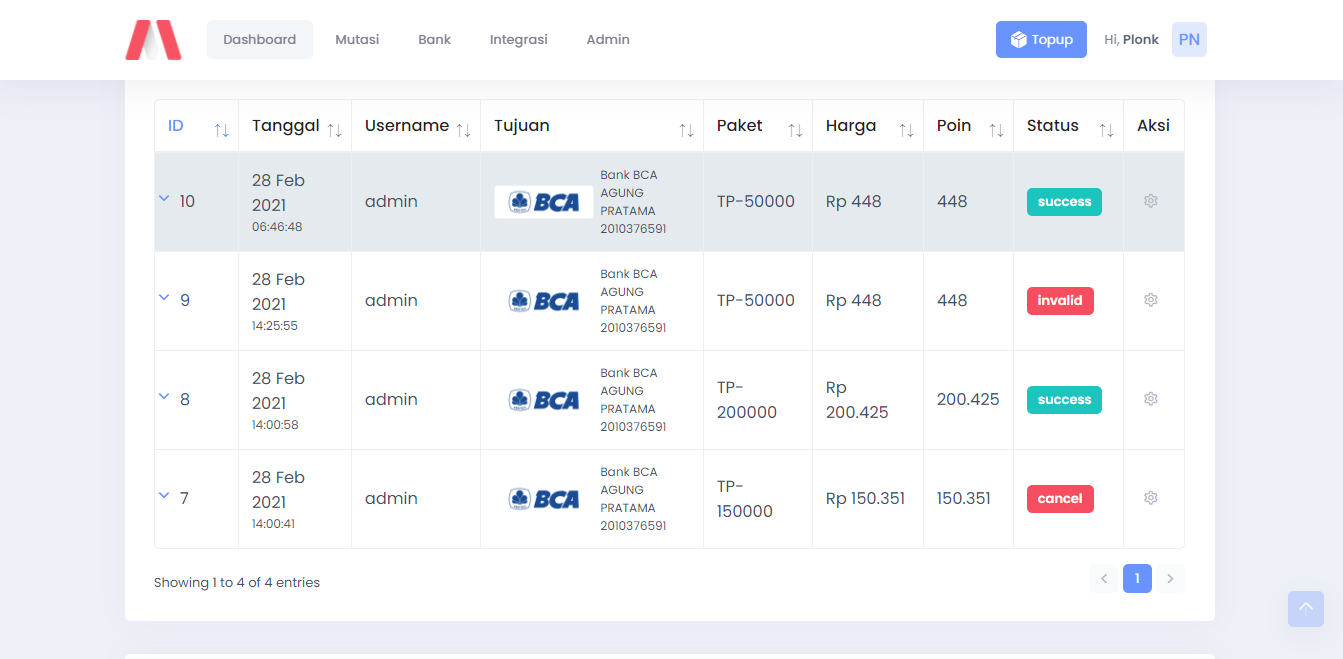The image size is (1343, 659).
Task: Expand row details for ID 10
Action: (165, 199)
